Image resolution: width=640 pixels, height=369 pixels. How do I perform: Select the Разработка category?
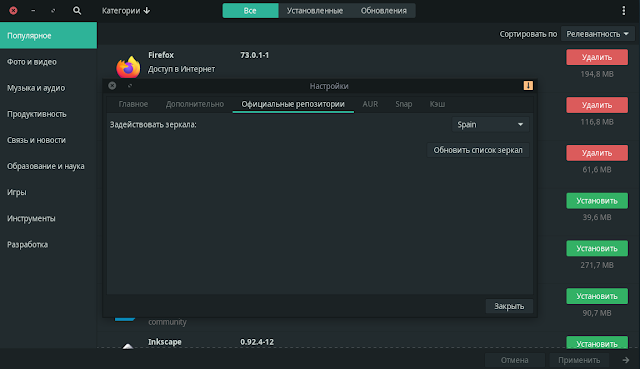[x=48, y=245]
